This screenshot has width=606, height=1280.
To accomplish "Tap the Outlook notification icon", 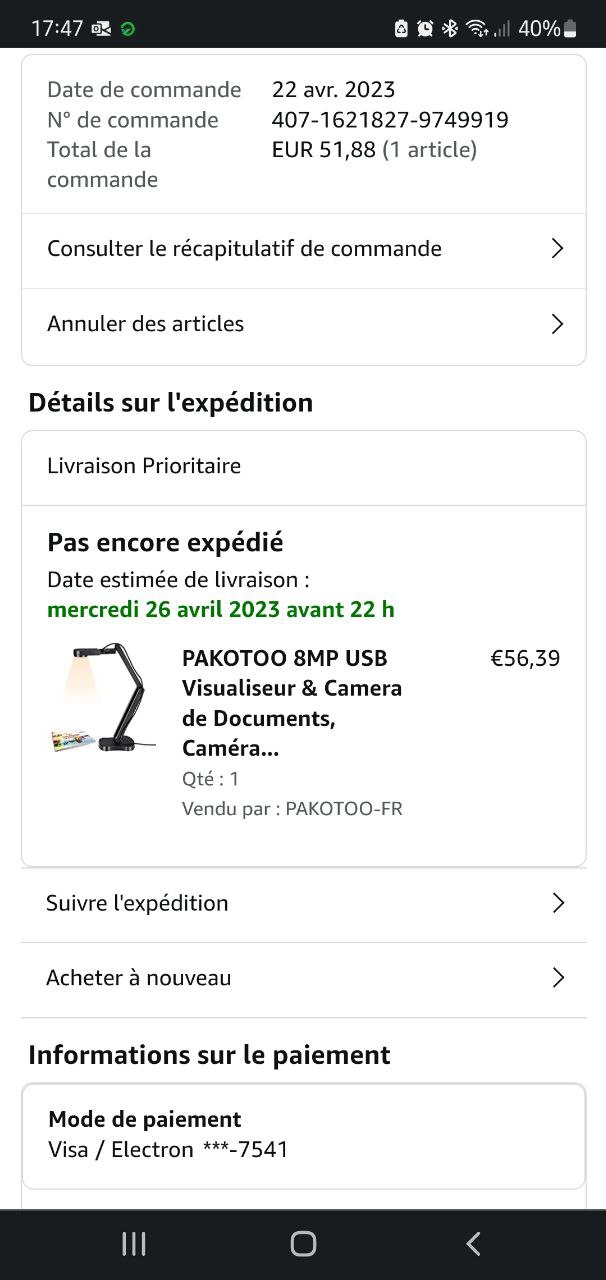I will pos(101,29).
